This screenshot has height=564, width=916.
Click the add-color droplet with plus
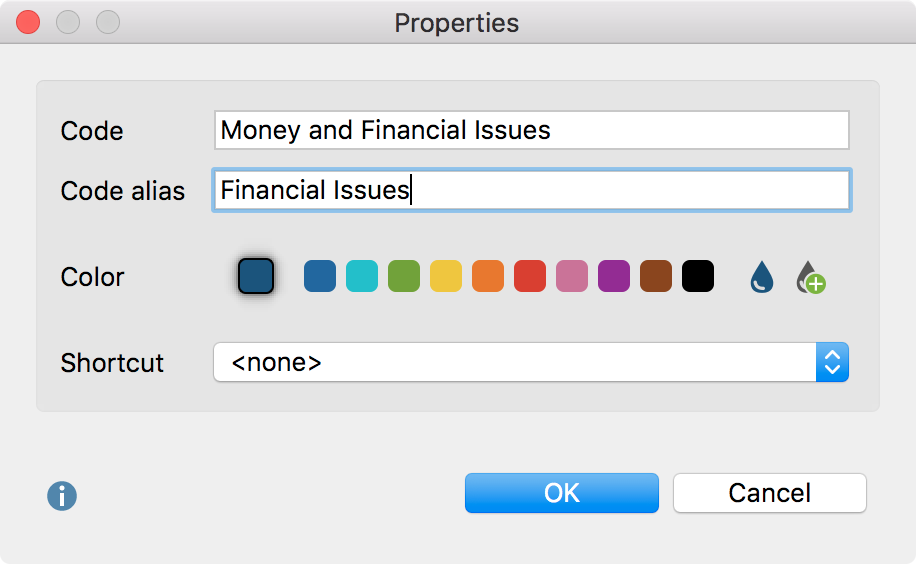[810, 277]
